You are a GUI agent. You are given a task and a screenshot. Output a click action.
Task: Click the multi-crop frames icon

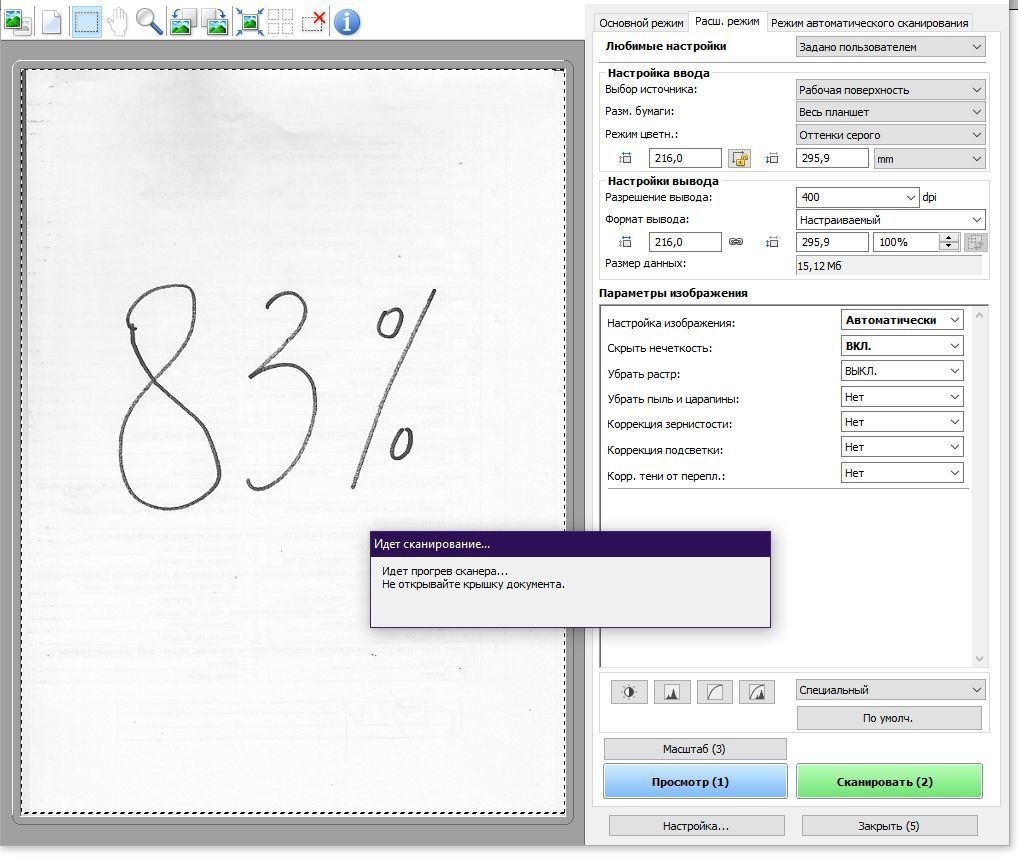[x=280, y=22]
